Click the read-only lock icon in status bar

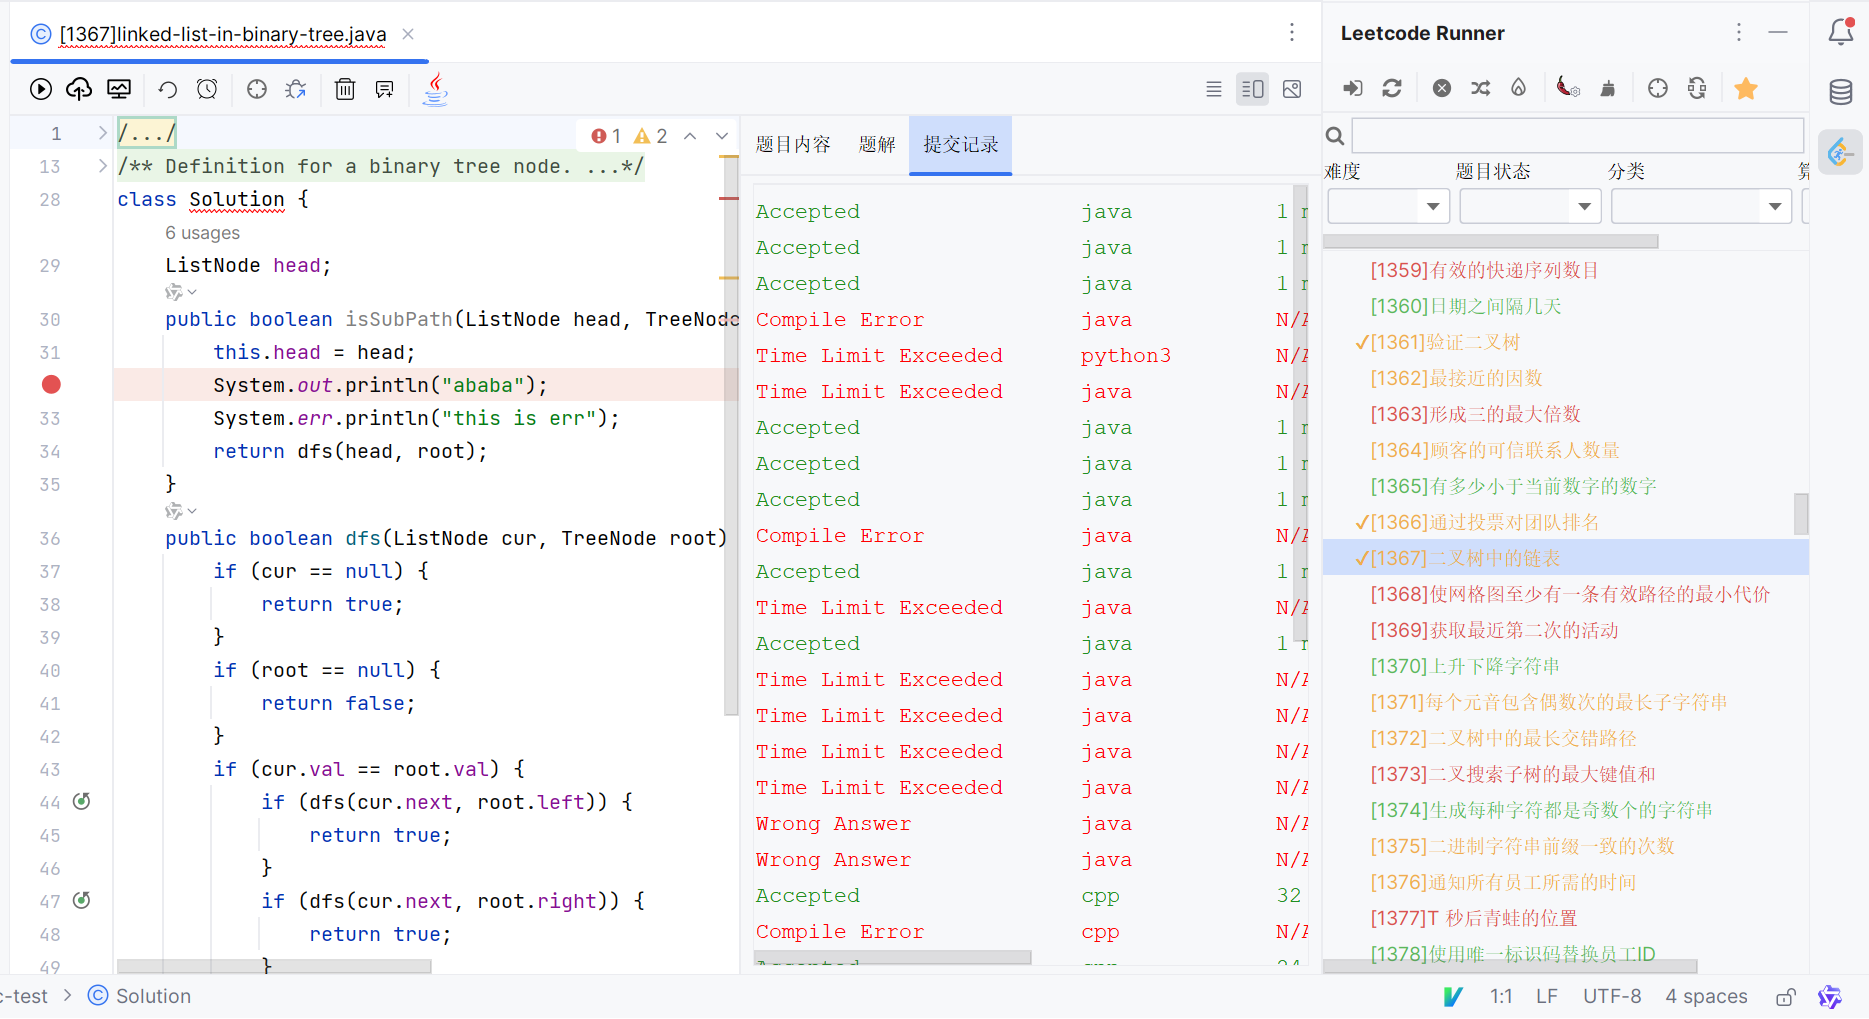[1786, 996]
